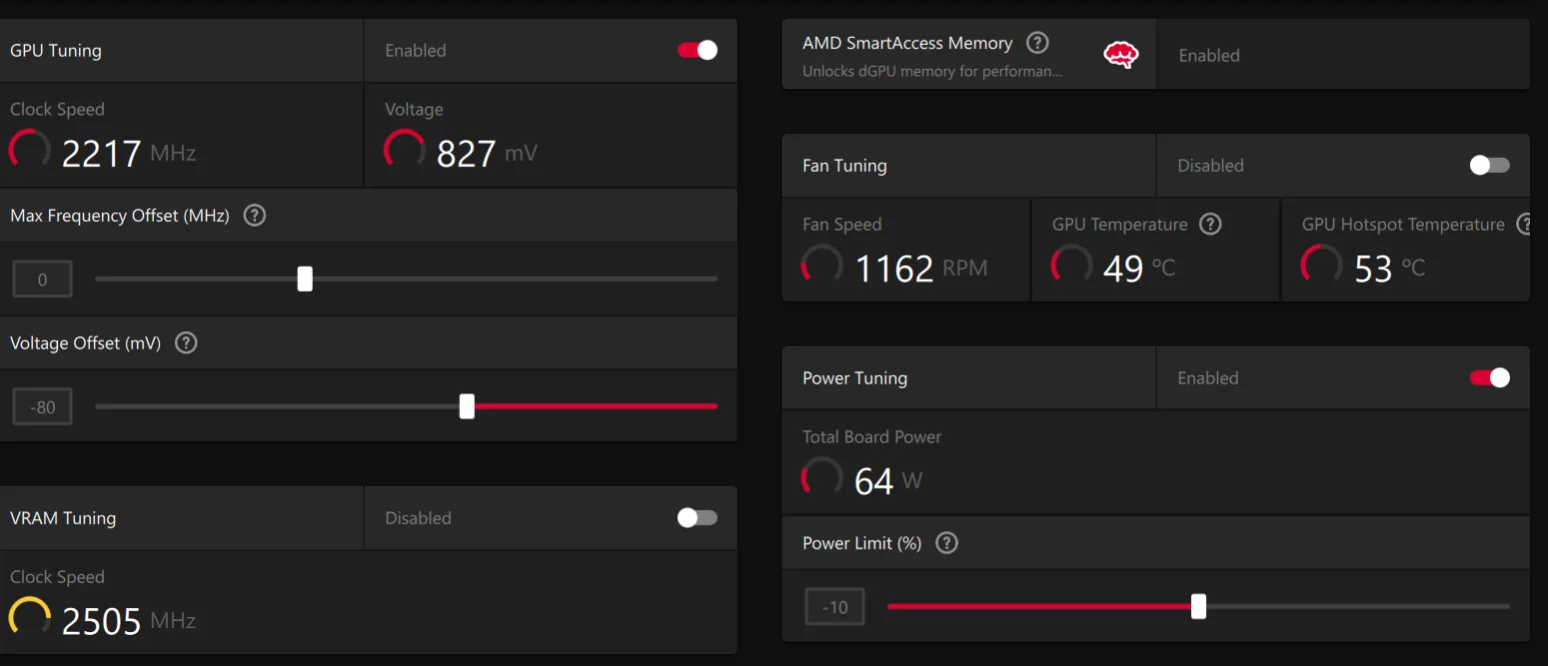Click the Voltage Offset slider handle
This screenshot has height=666, width=1548.
click(x=467, y=406)
